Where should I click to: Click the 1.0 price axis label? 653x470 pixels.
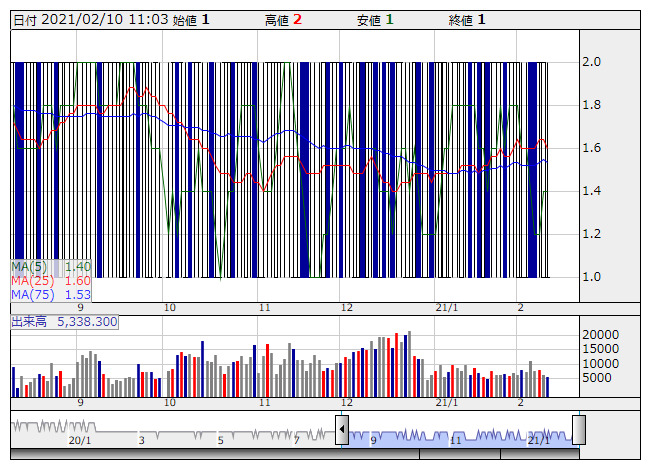(x=592, y=277)
